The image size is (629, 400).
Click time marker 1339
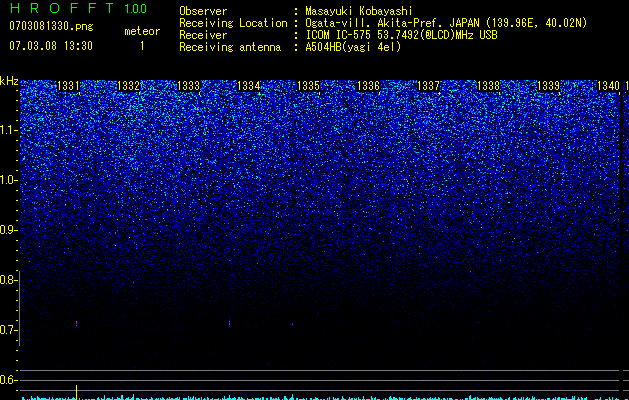pyautogui.click(x=548, y=86)
